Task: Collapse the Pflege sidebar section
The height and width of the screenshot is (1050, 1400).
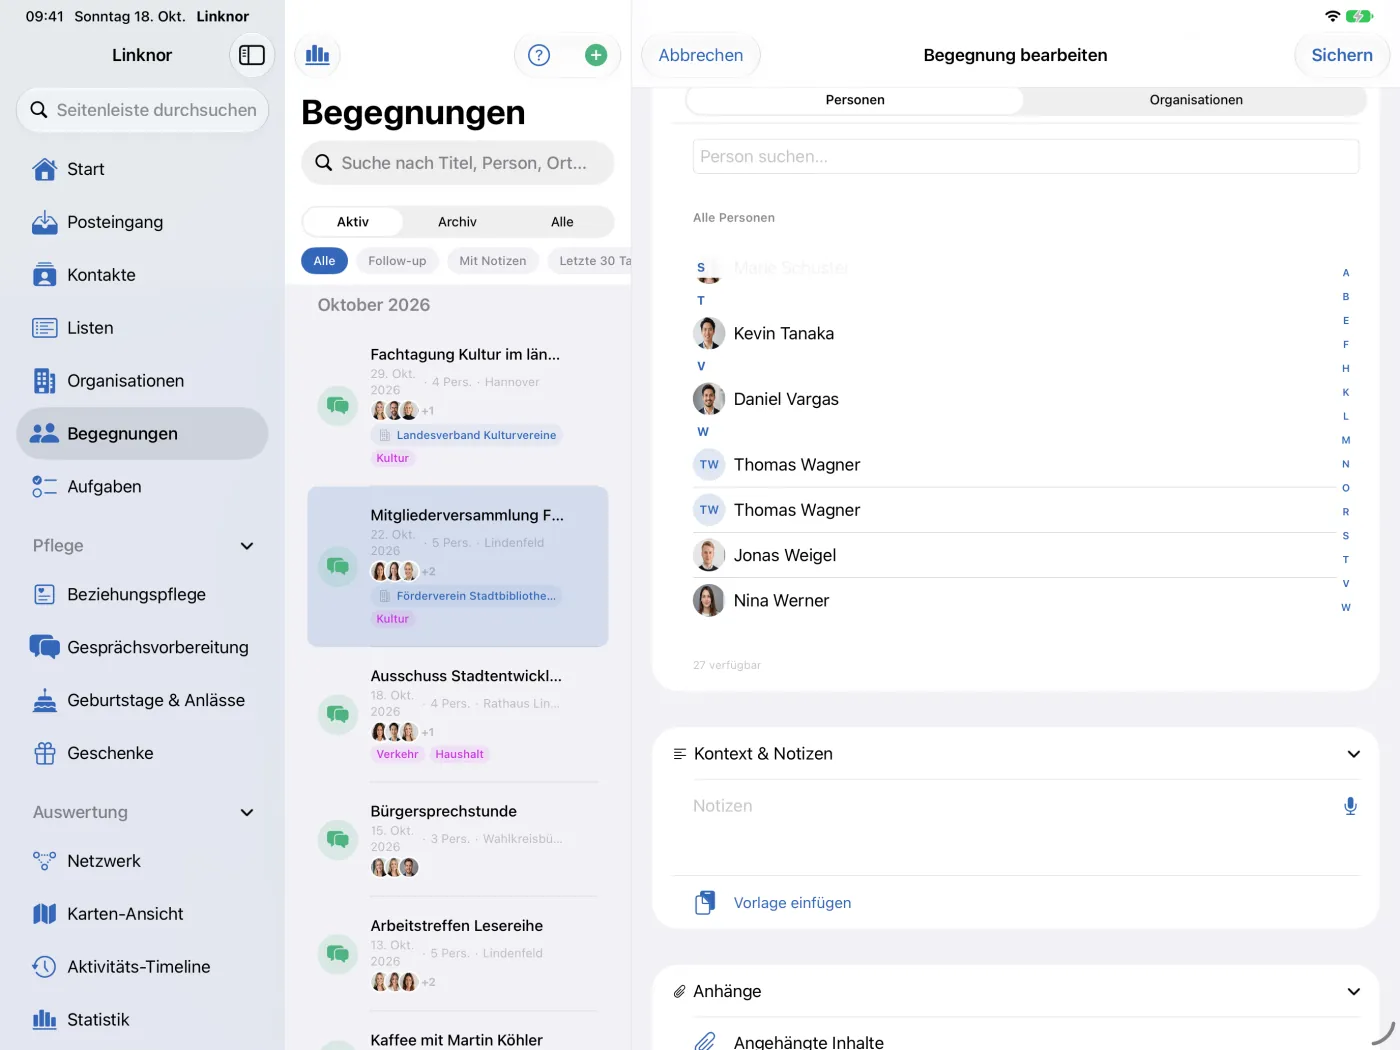Action: tap(247, 546)
